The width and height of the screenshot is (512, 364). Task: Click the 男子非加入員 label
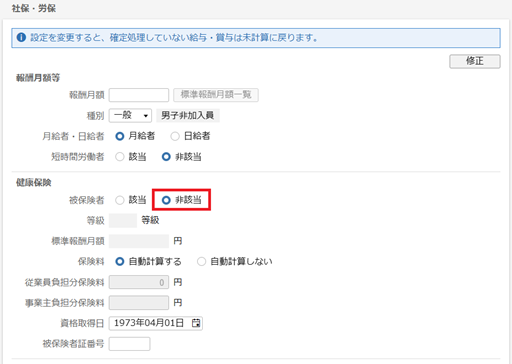click(188, 116)
